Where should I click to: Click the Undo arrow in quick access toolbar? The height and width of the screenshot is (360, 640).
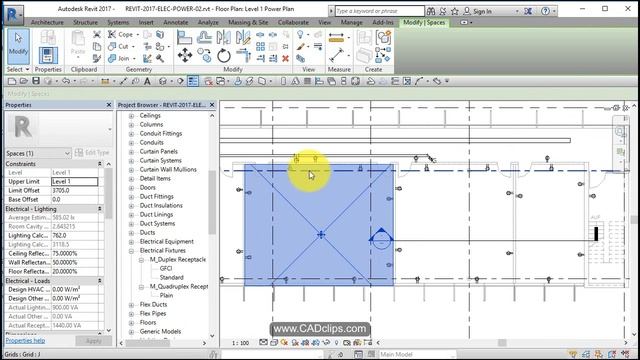point(66,81)
